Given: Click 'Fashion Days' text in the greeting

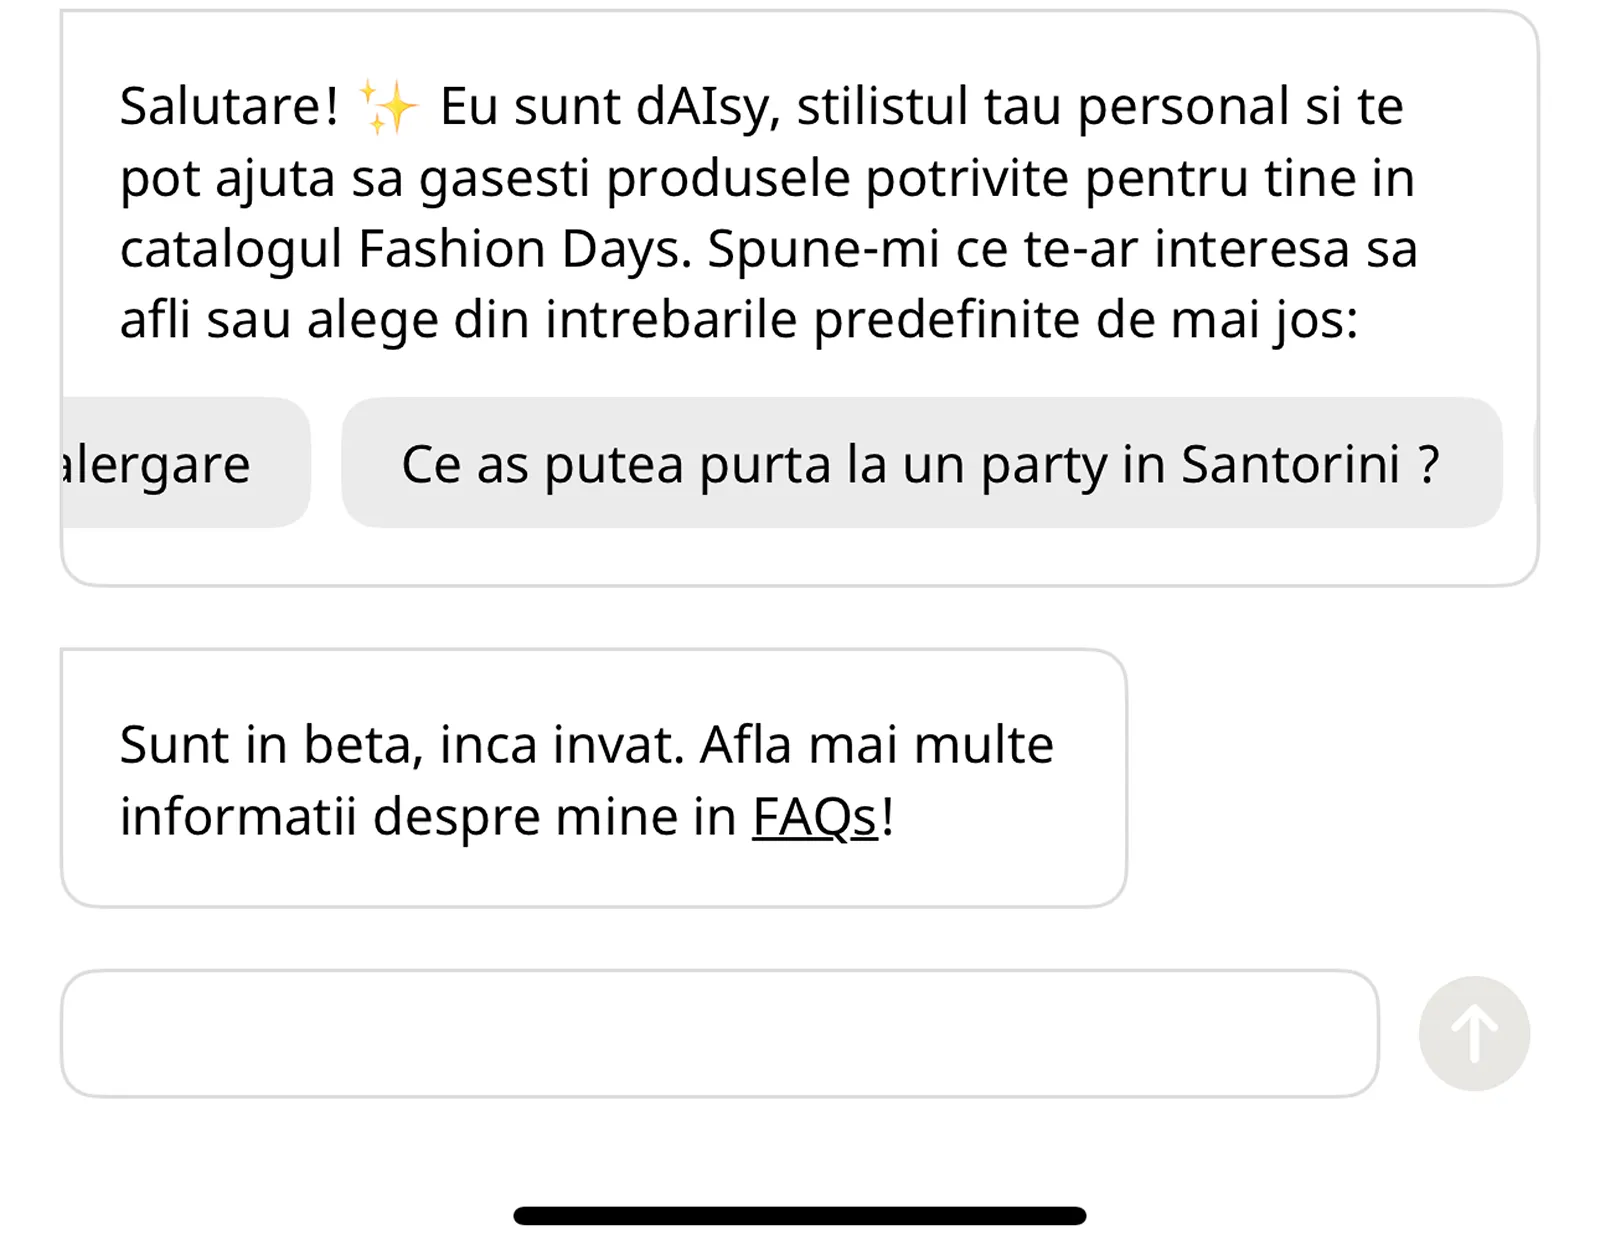Looking at the screenshot, I should click(x=523, y=249).
